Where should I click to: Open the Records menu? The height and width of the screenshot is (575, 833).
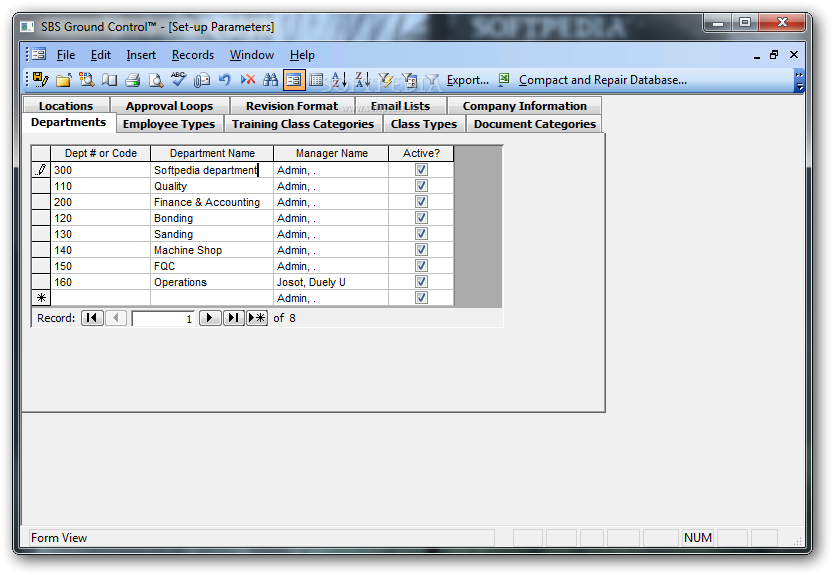pos(193,55)
